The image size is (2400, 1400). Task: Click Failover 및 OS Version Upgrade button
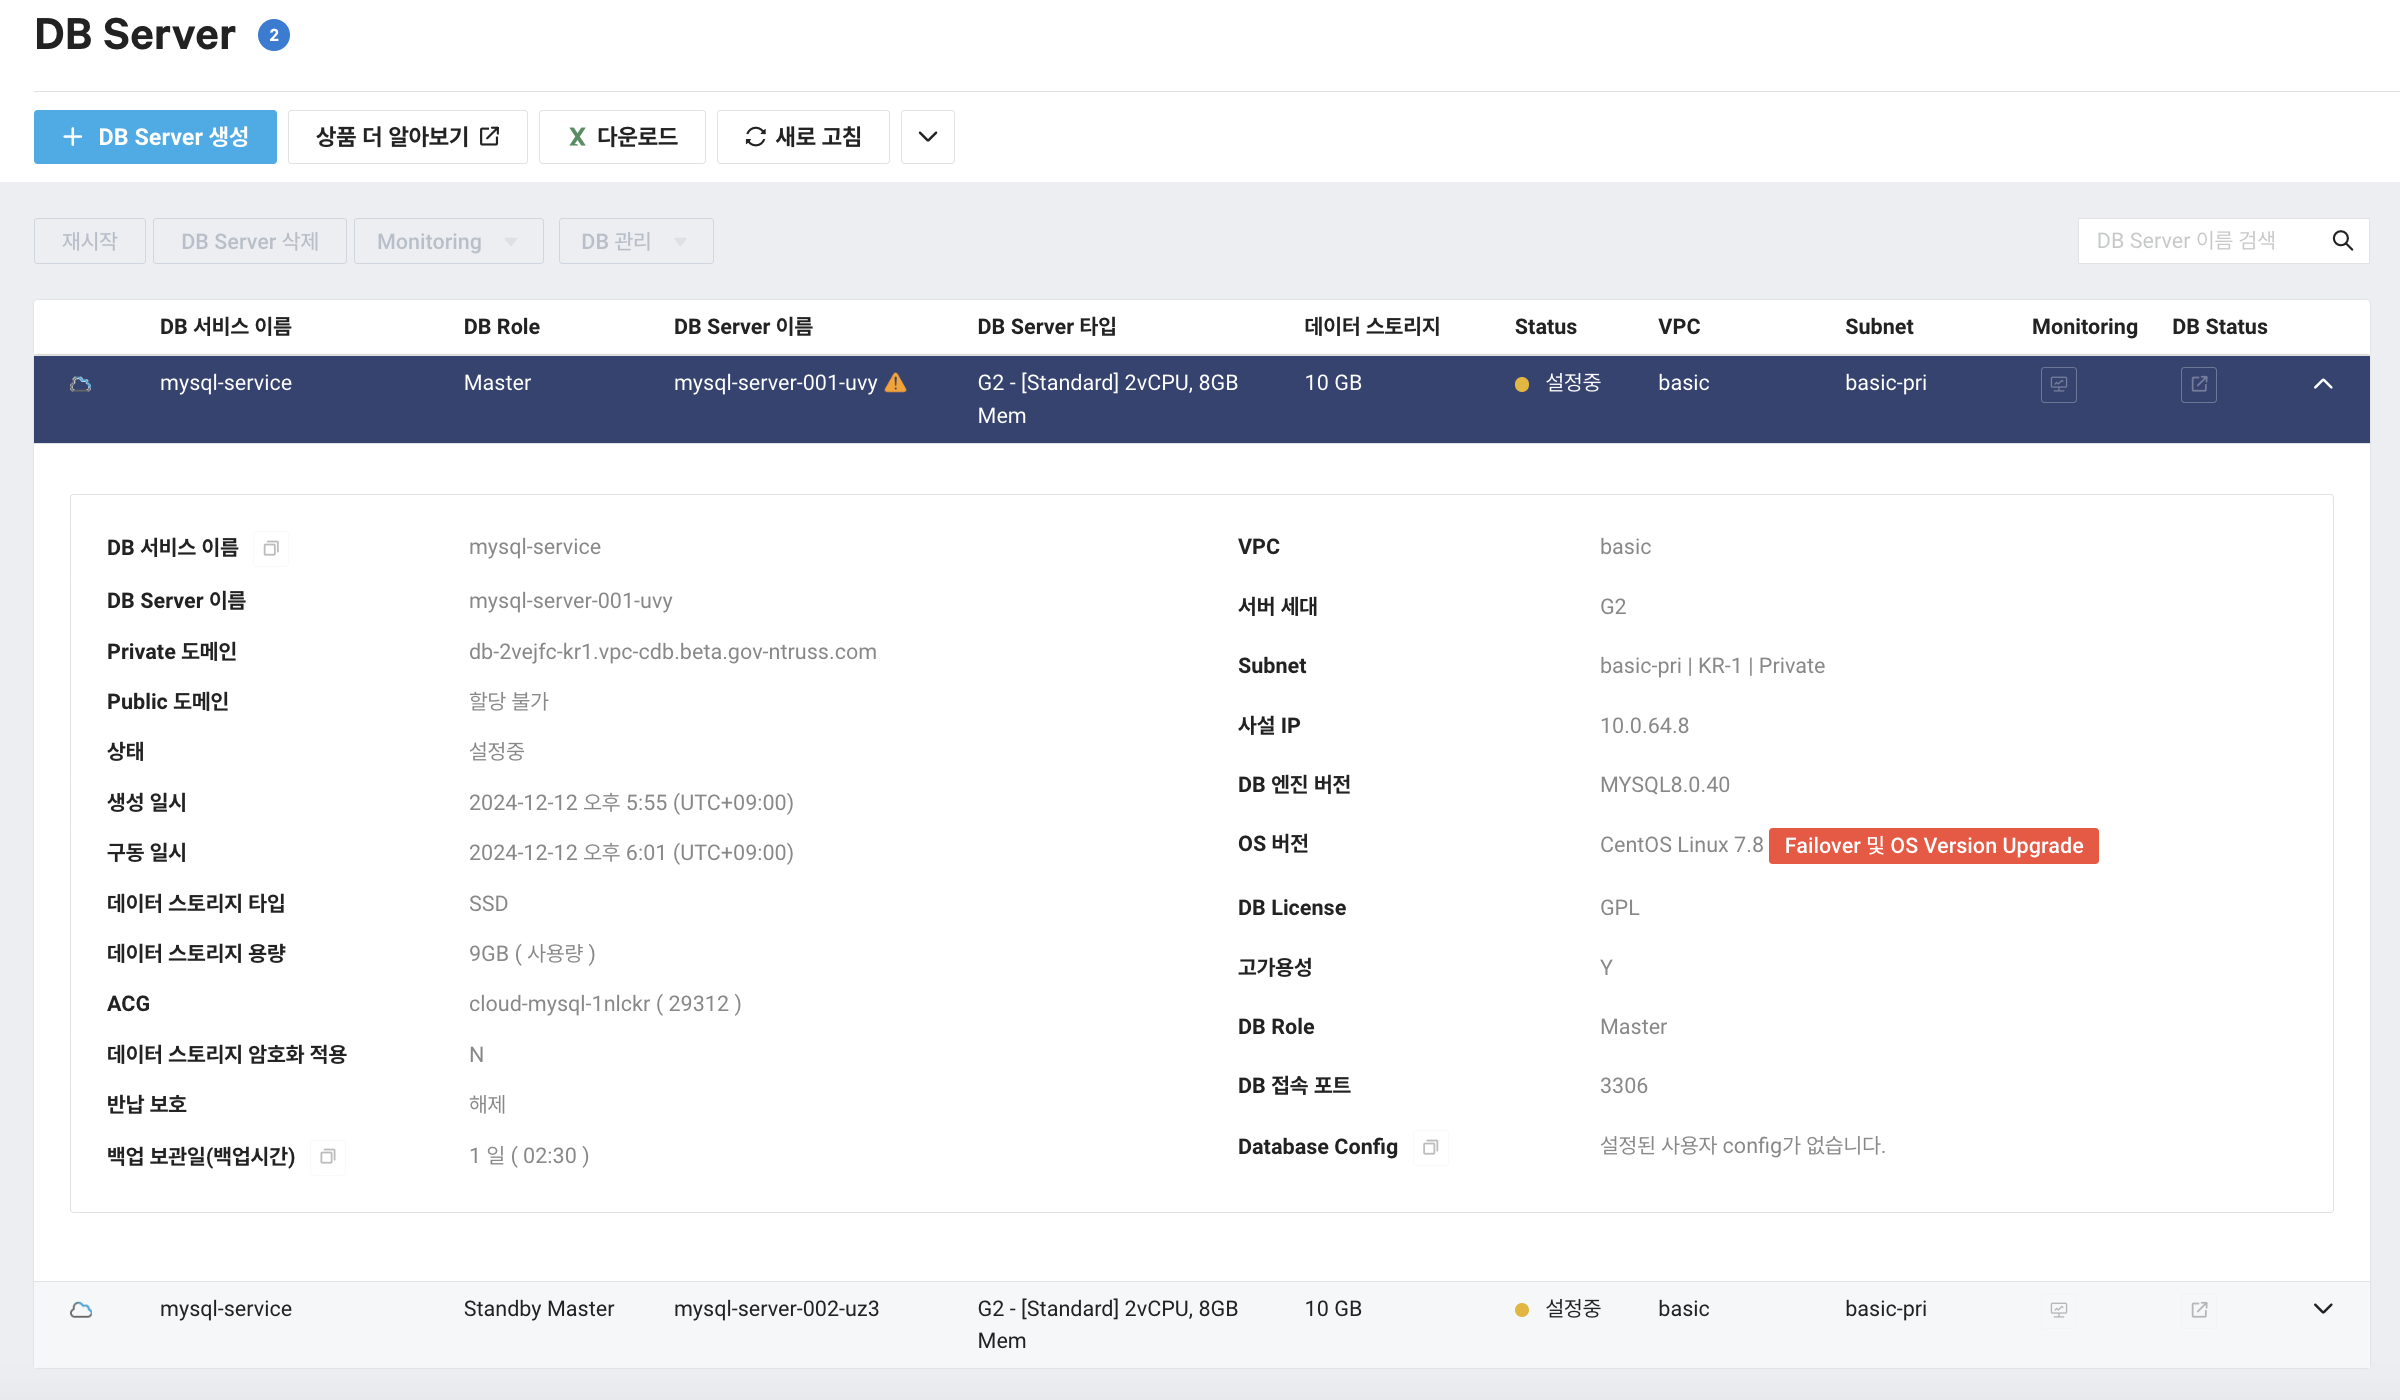point(1932,845)
